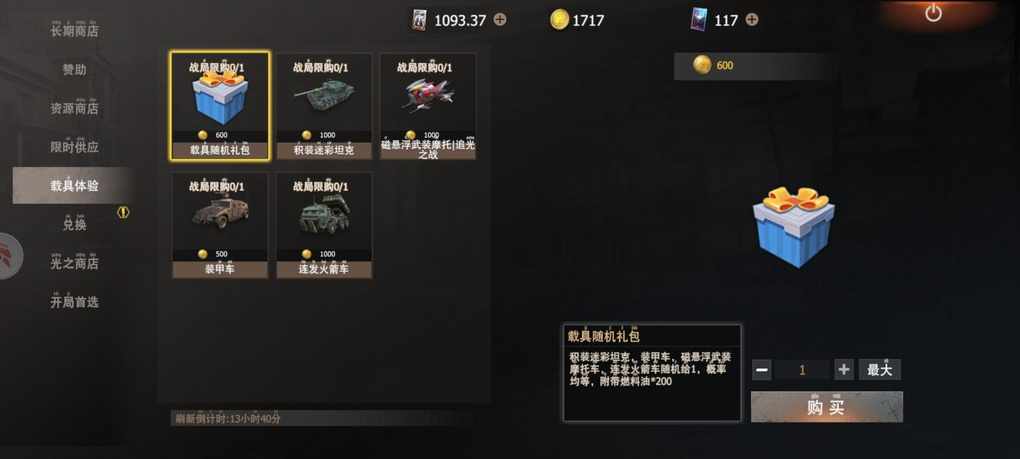
Task: Set quantity to maximum with 最大
Action: (x=879, y=370)
